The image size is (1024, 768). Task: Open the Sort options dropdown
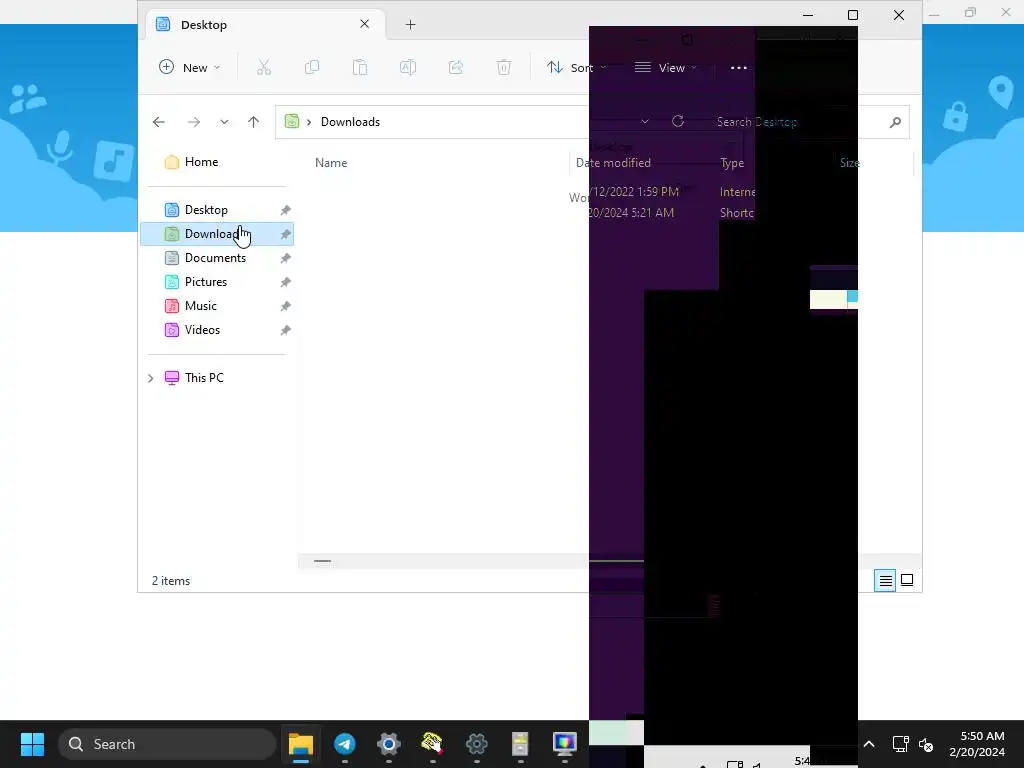click(x=576, y=67)
